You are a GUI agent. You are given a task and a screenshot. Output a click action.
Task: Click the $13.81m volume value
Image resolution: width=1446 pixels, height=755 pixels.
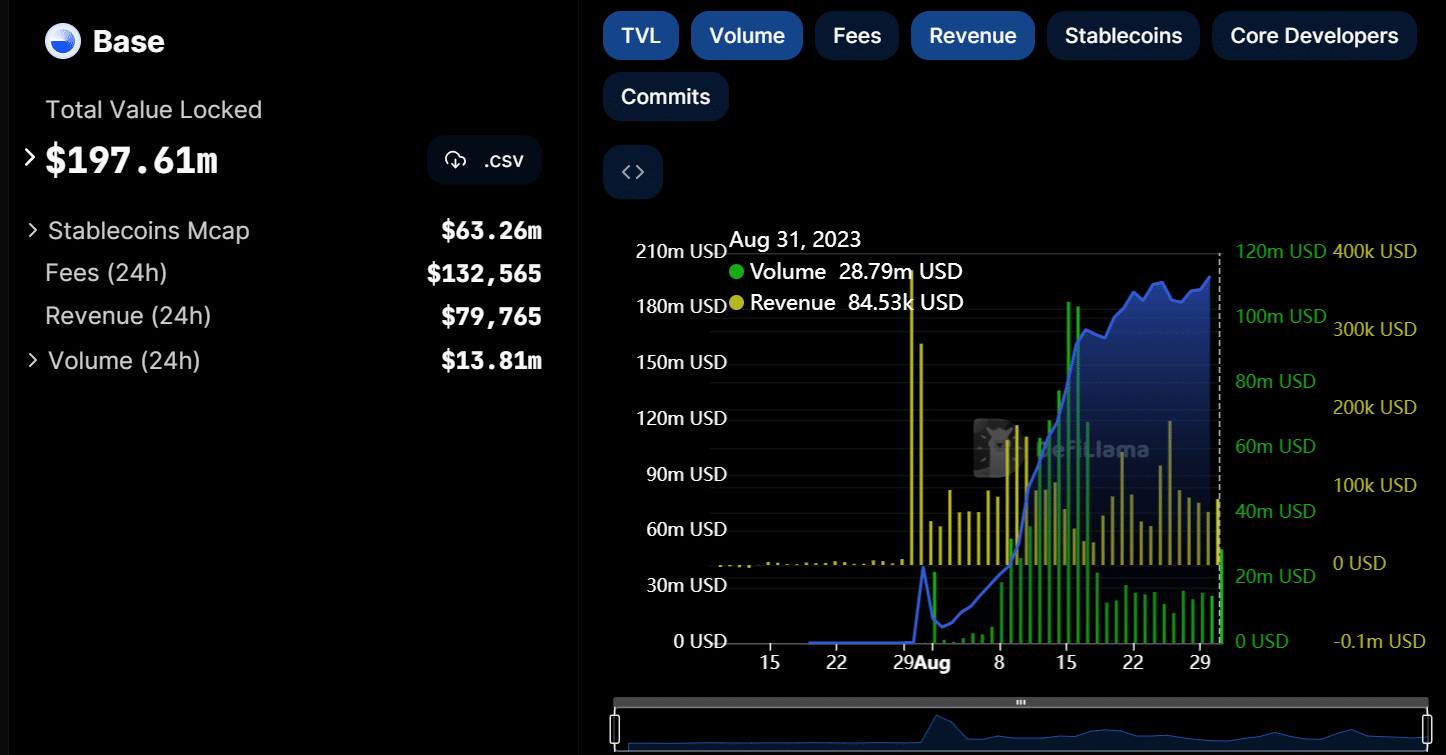click(x=491, y=361)
